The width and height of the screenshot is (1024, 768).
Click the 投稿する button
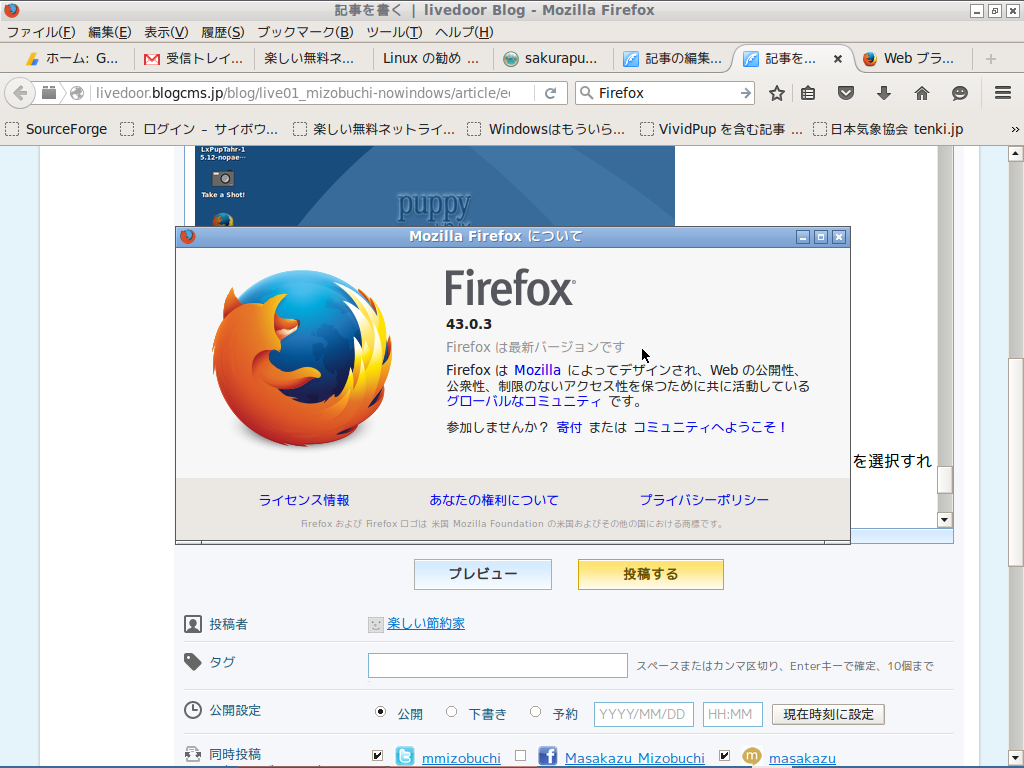[x=650, y=574]
